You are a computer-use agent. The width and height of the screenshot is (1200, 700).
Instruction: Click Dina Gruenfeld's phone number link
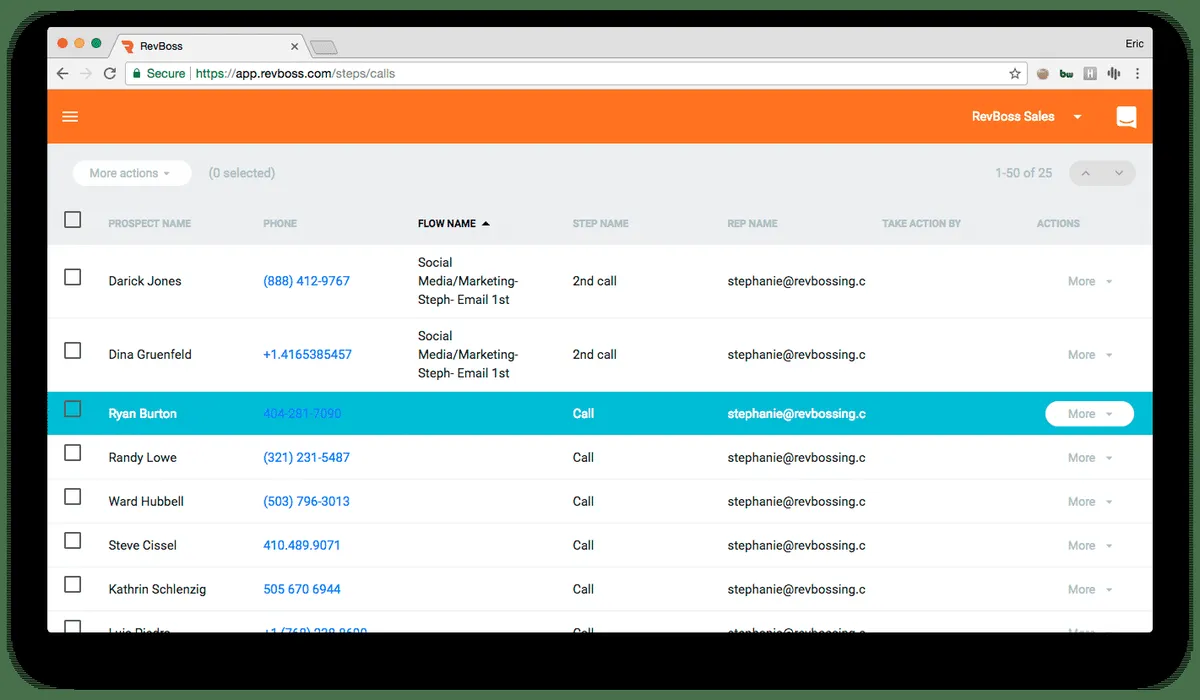click(307, 355)
